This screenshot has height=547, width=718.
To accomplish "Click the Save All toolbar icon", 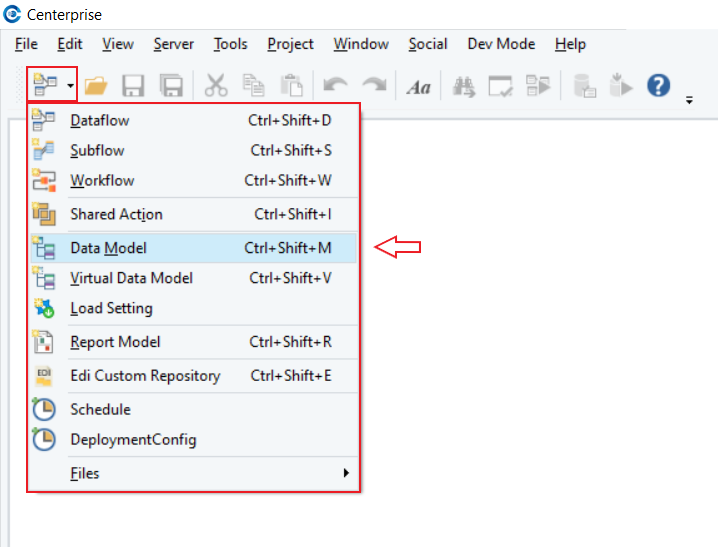I will 171,86.
